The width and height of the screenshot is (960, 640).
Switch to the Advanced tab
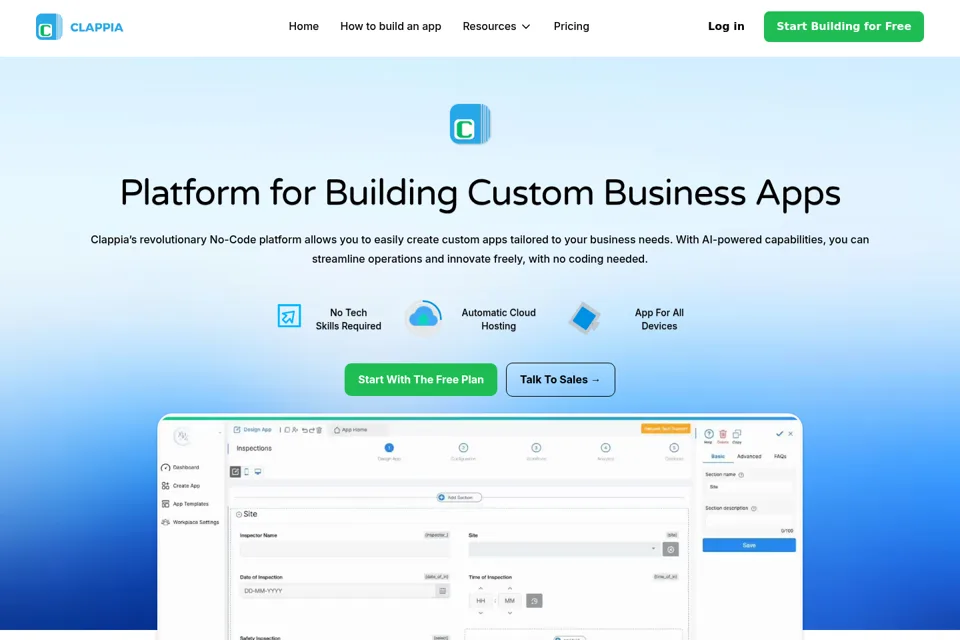click(x=749, y=456)
